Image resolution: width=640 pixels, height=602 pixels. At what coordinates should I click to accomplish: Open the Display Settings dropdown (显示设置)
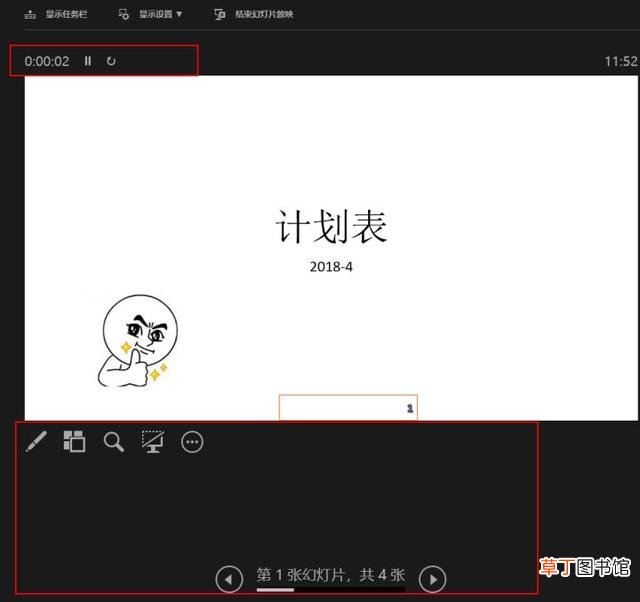[150, 14]
